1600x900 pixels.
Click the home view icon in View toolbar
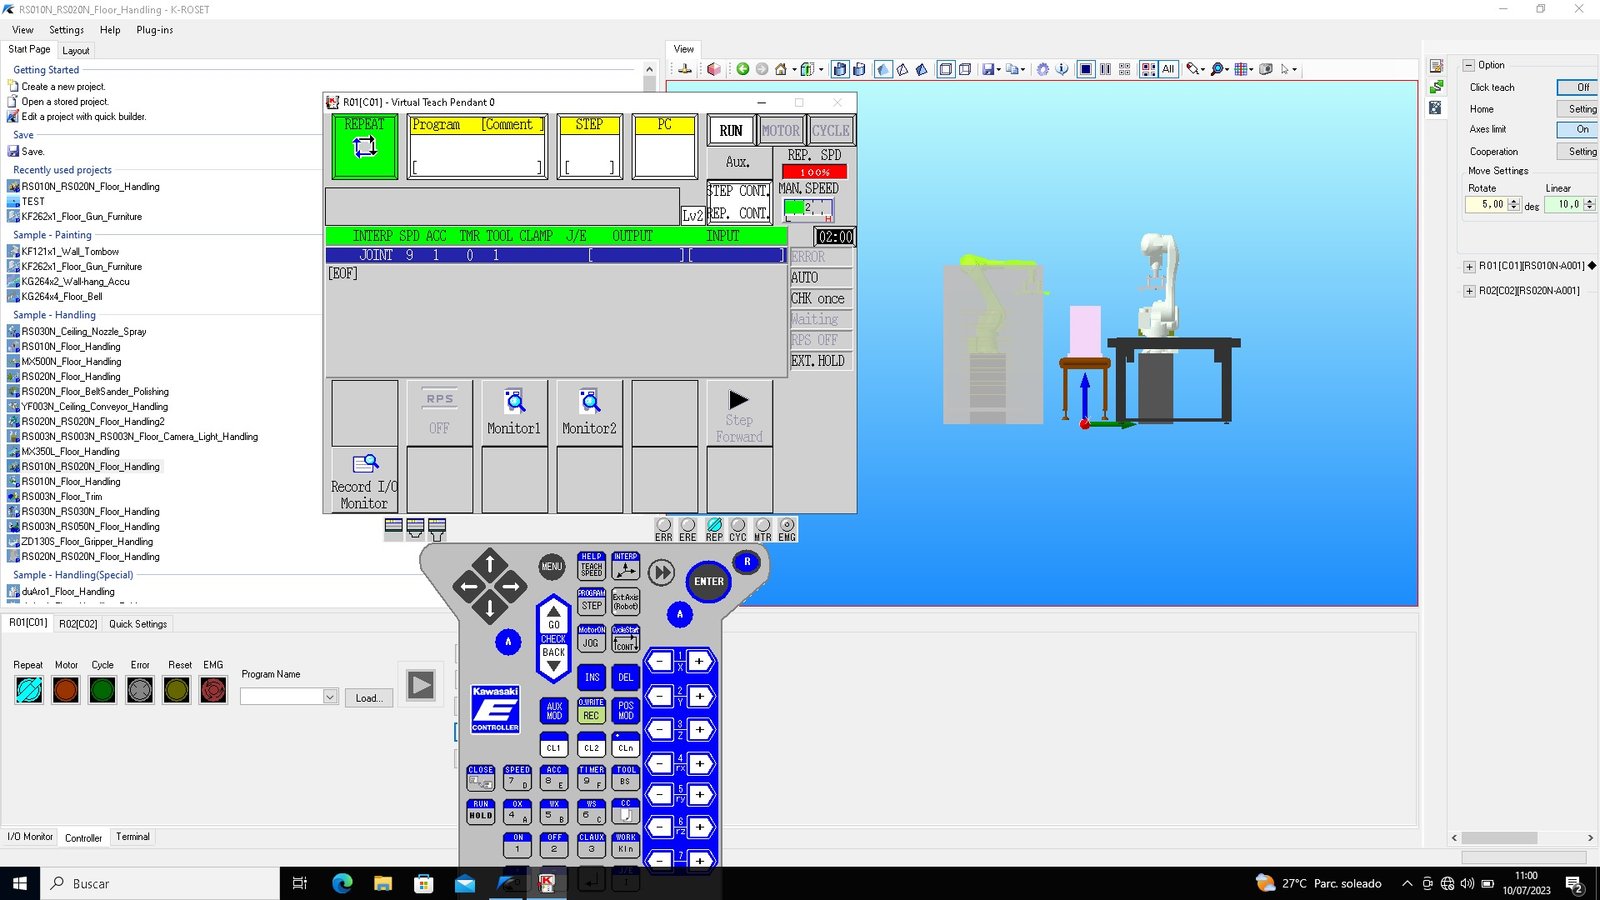pyautogui.click(x=781, y=69)
